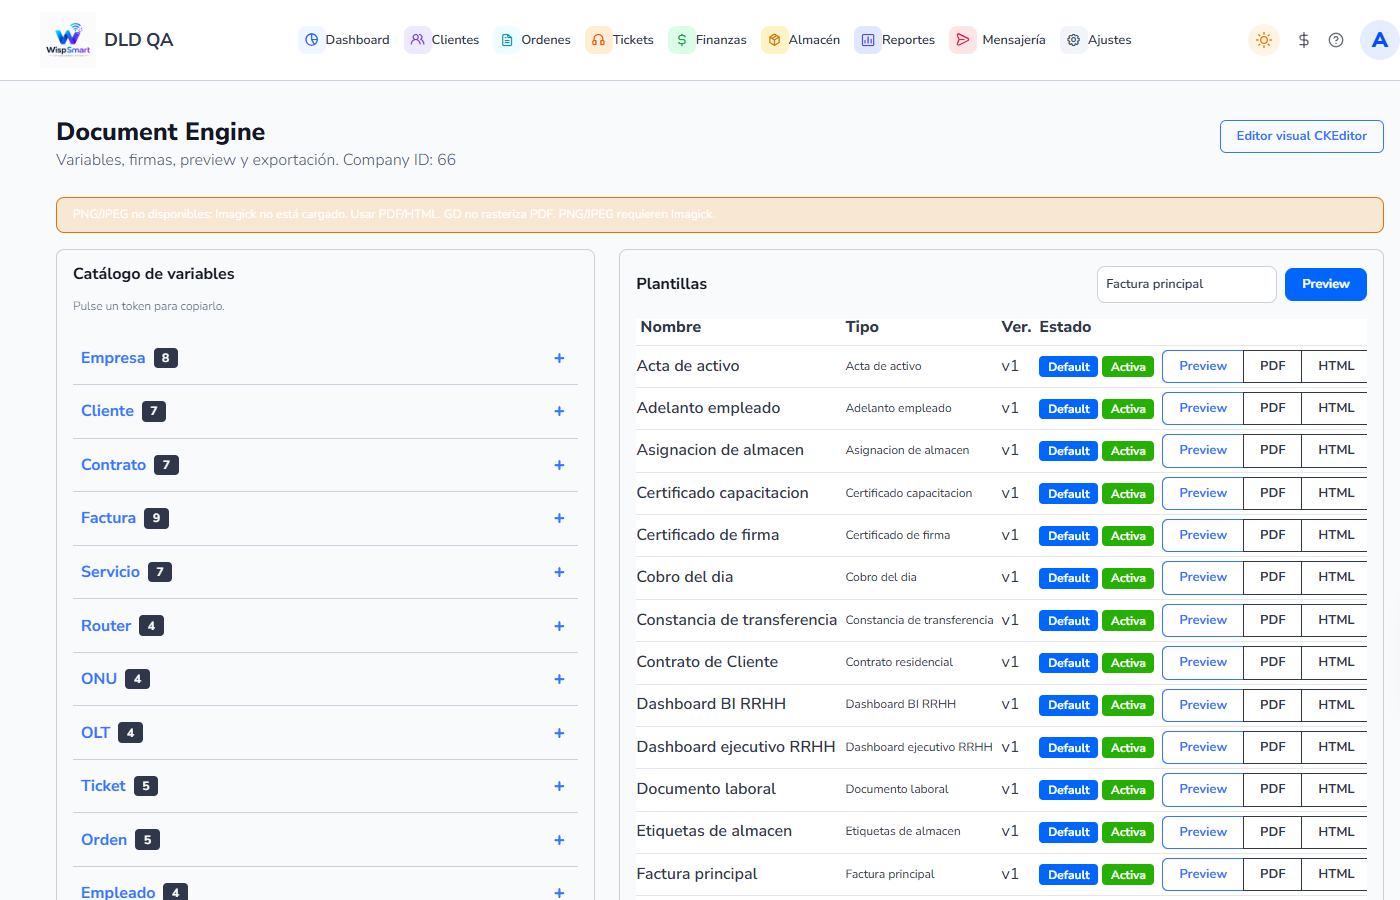Open the user avatar menu
The image size is (1400, 900).
tap(1380, 40)
